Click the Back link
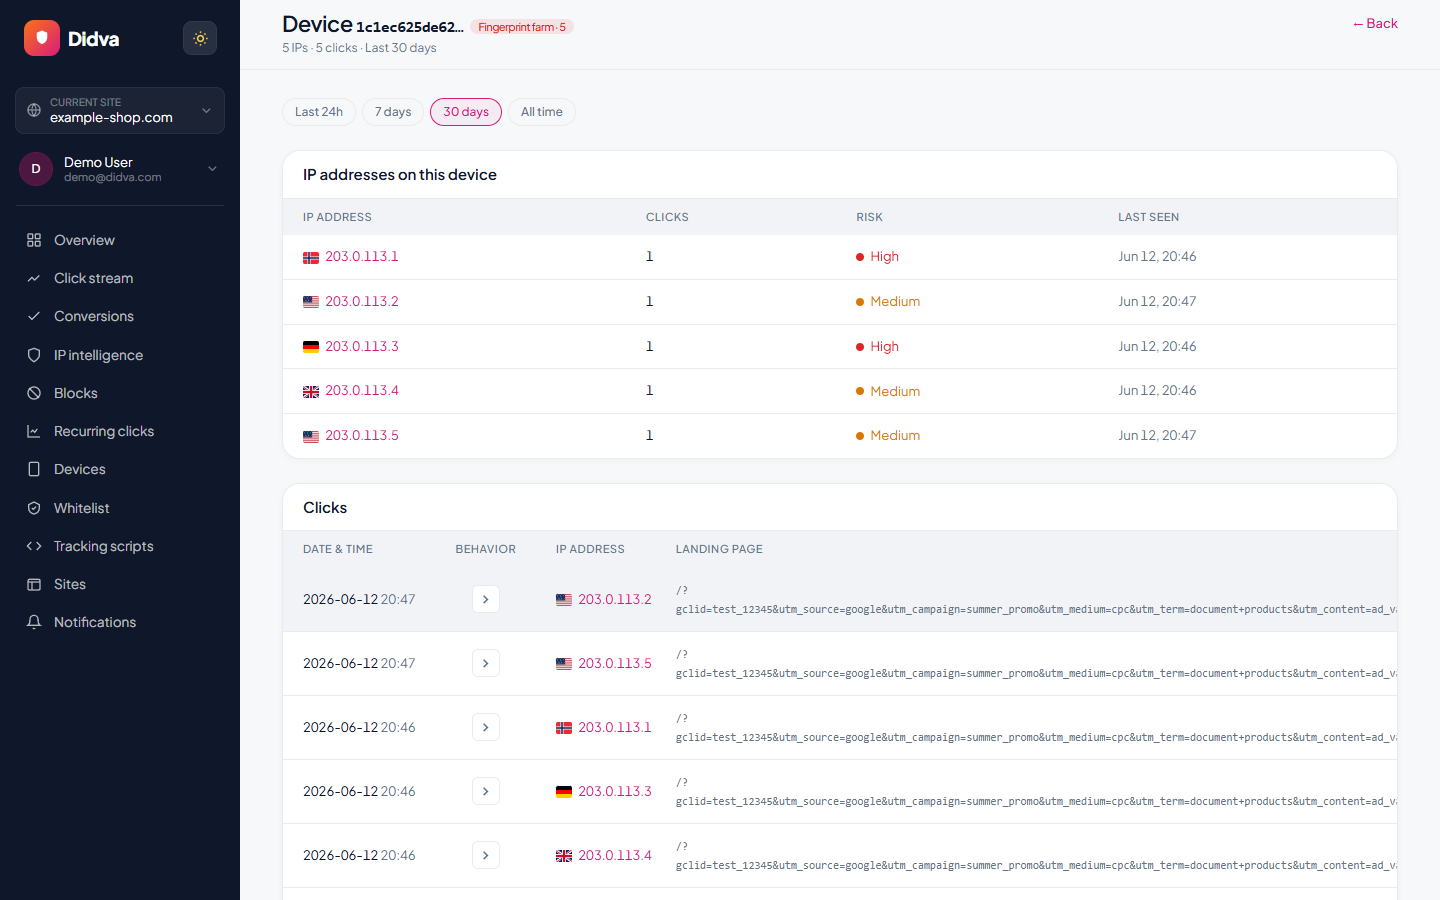Screen dimensions: 1440x900 click(x=1375, y=23)
